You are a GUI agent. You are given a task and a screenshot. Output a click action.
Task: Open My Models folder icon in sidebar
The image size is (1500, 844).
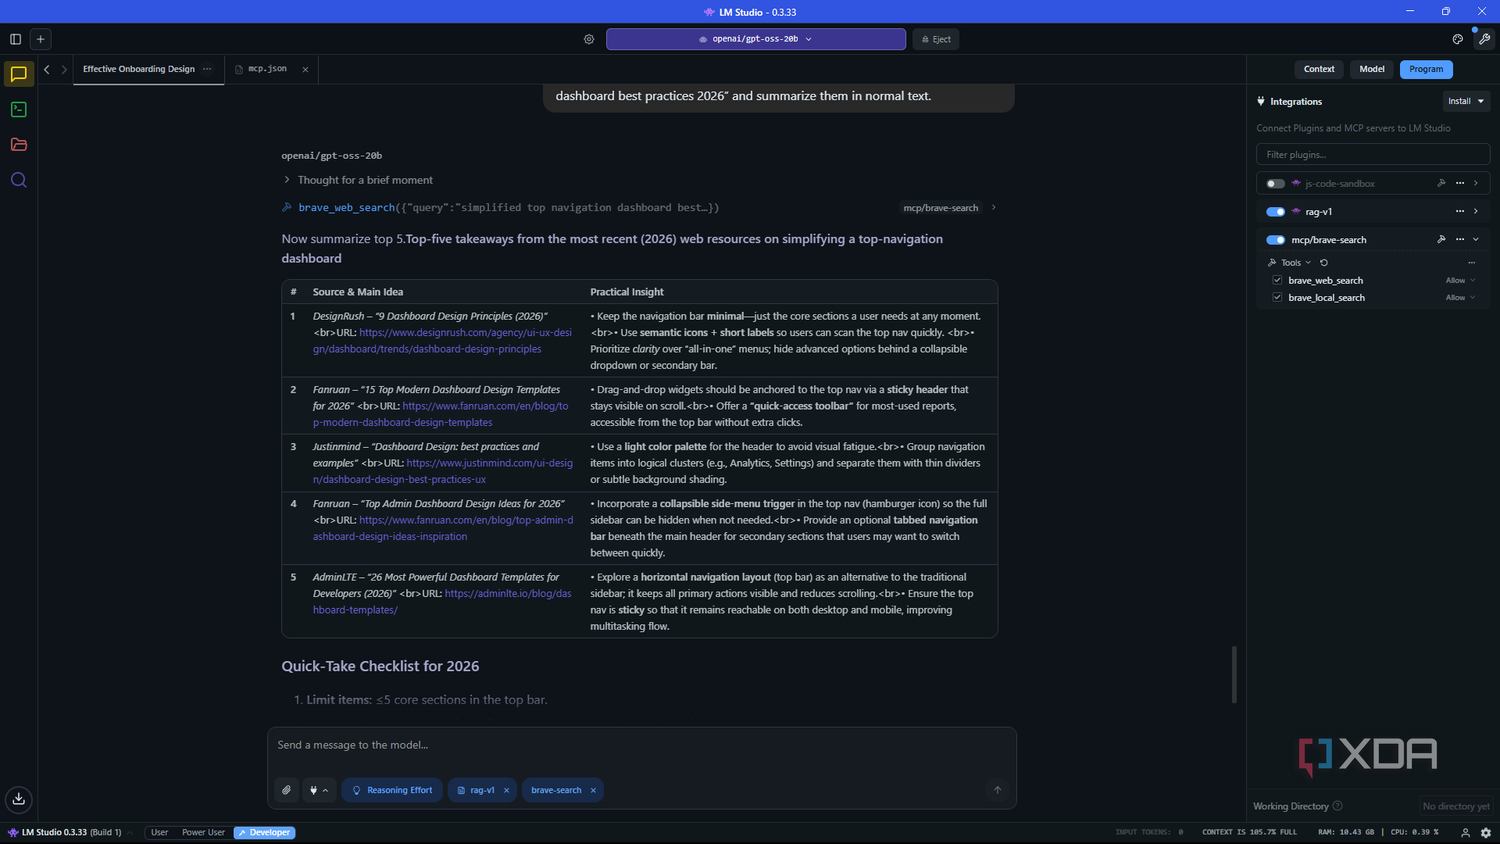[18, 144]
